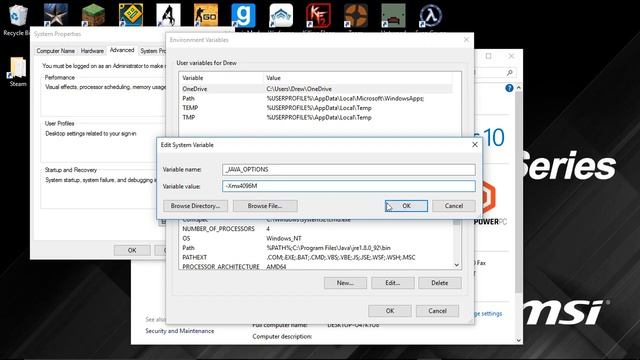Open the Steam folder on the desktop
This screenshot has width=640, height=360.
pyautogui.click(x=18, y=72)
